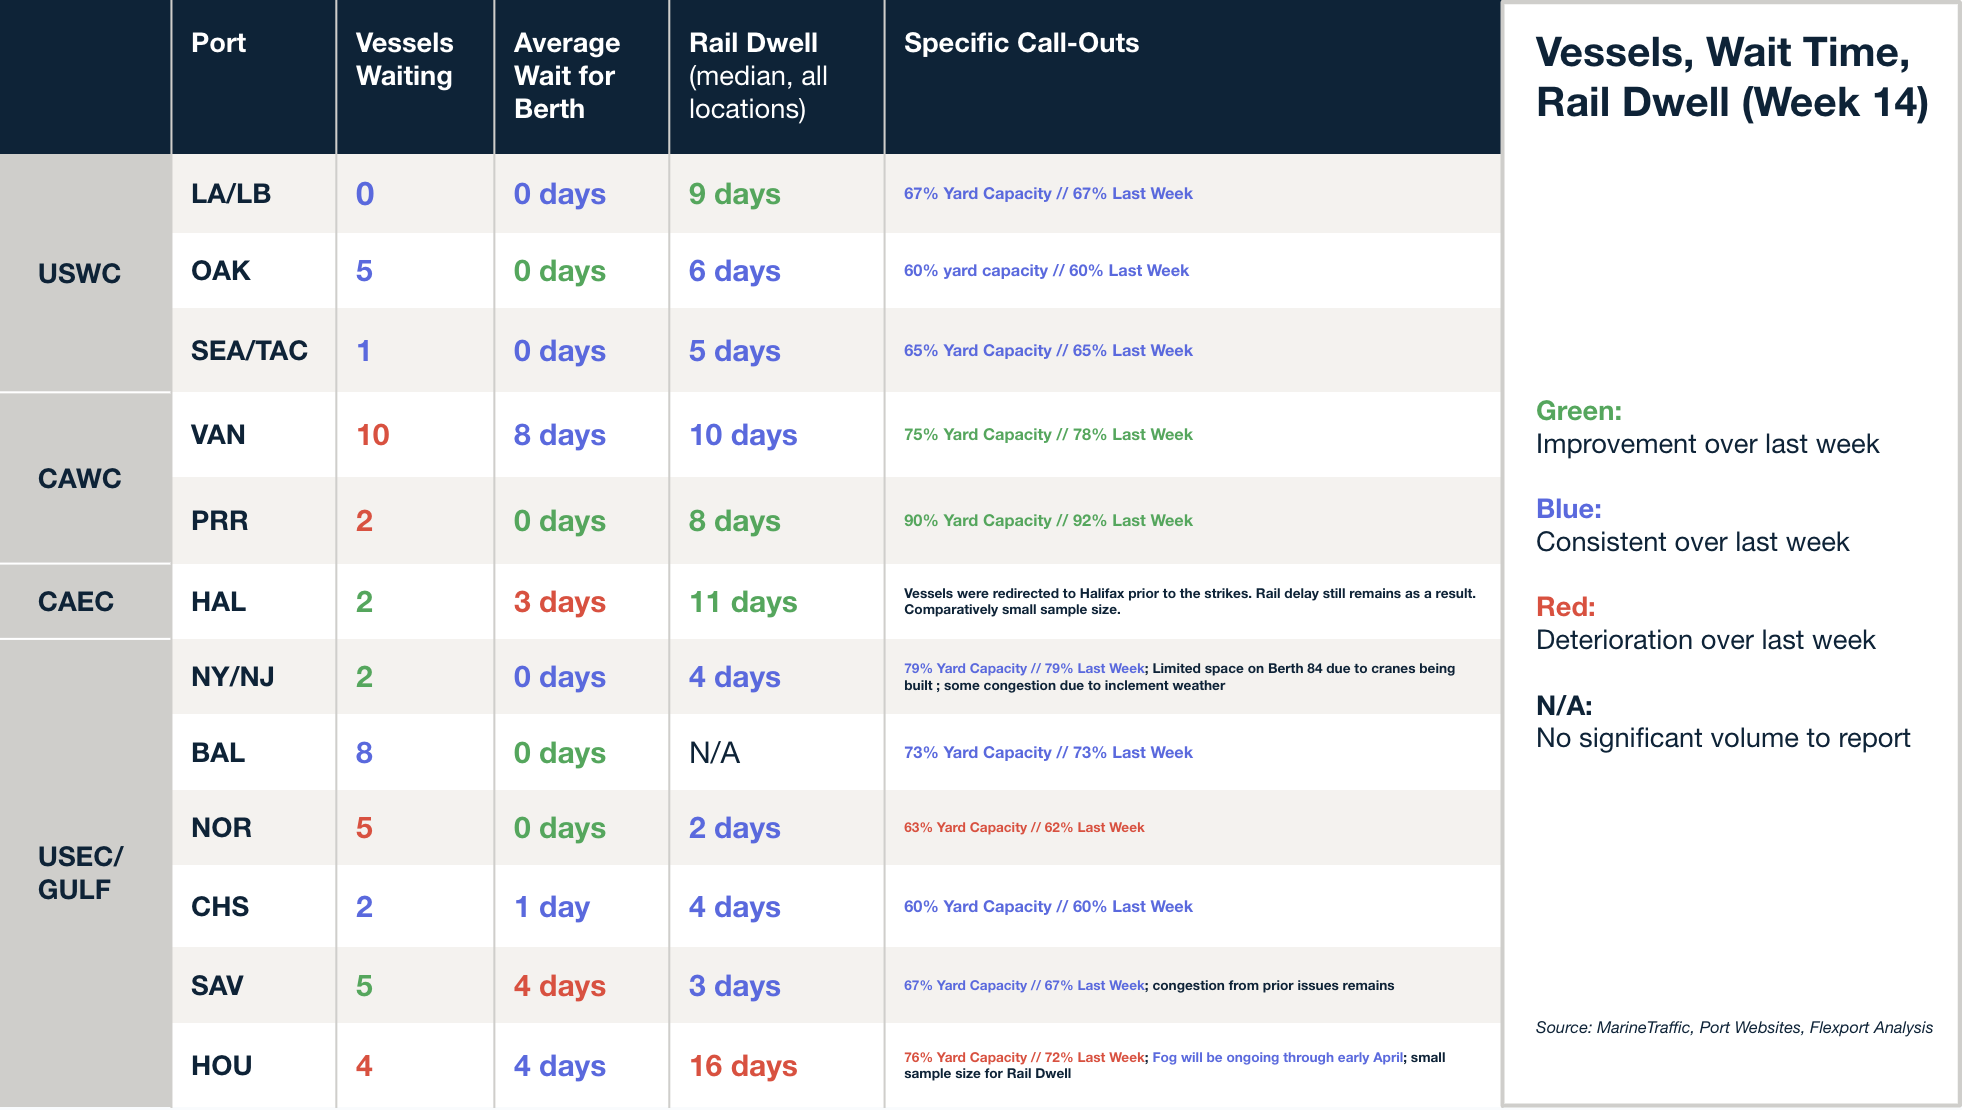Screen dimensions: 1962x1110
Task: Click the LA/LB port cell
Action: [231, 194]
